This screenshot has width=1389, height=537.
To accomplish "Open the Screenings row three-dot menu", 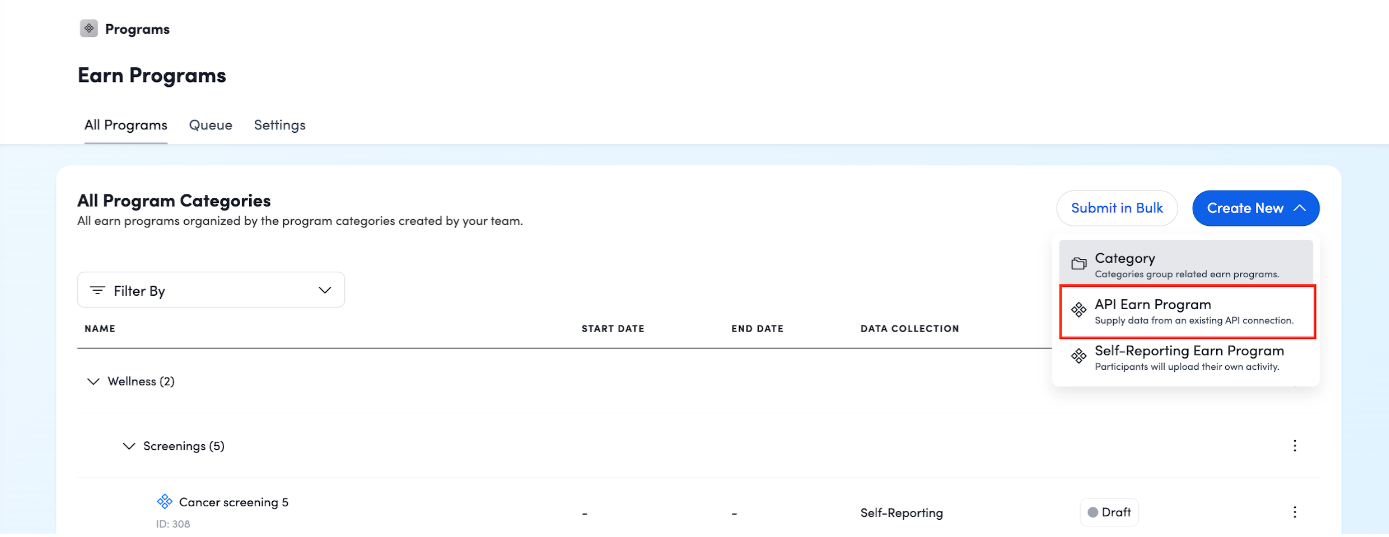I will 1295,446.
